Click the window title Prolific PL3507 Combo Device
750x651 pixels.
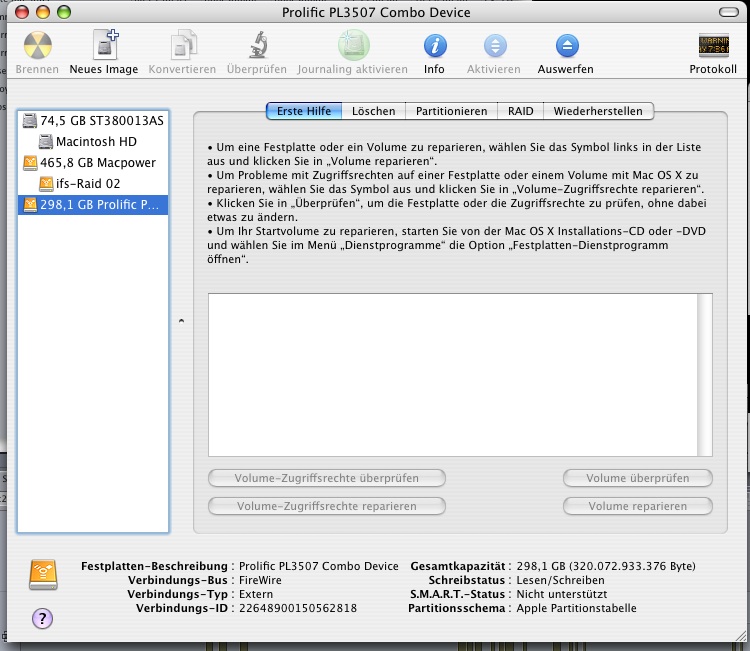point(376,12)
